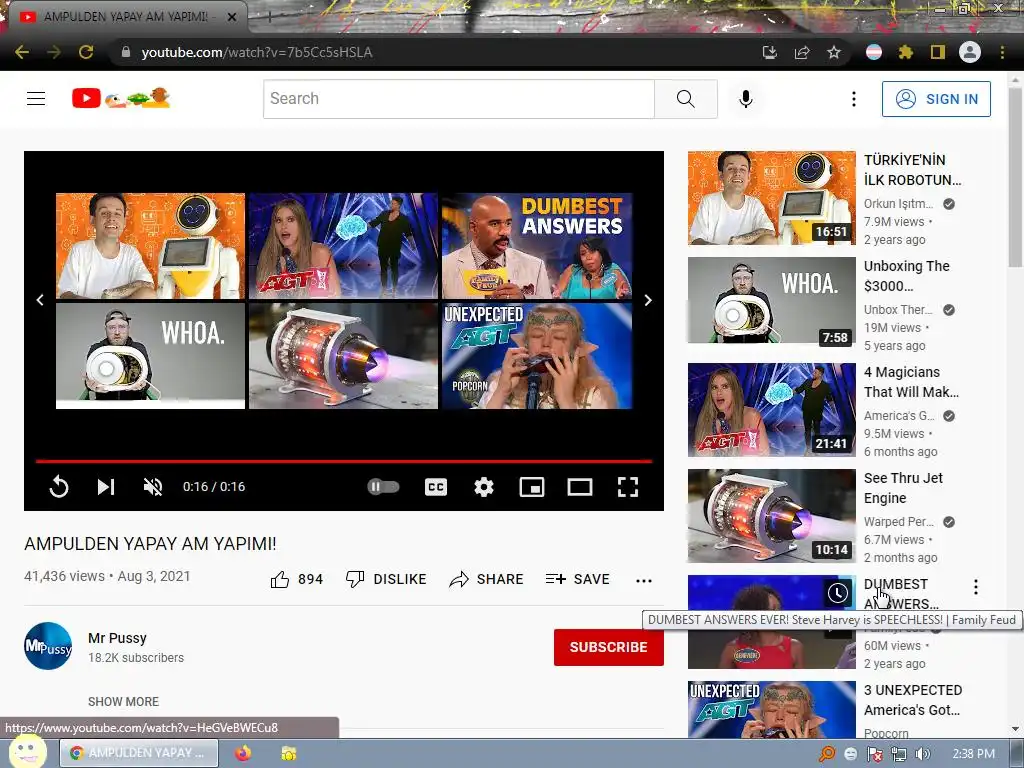Open See Thru Jet Engine title
This screenshot has width=1024, height=768.
(903, 488)
